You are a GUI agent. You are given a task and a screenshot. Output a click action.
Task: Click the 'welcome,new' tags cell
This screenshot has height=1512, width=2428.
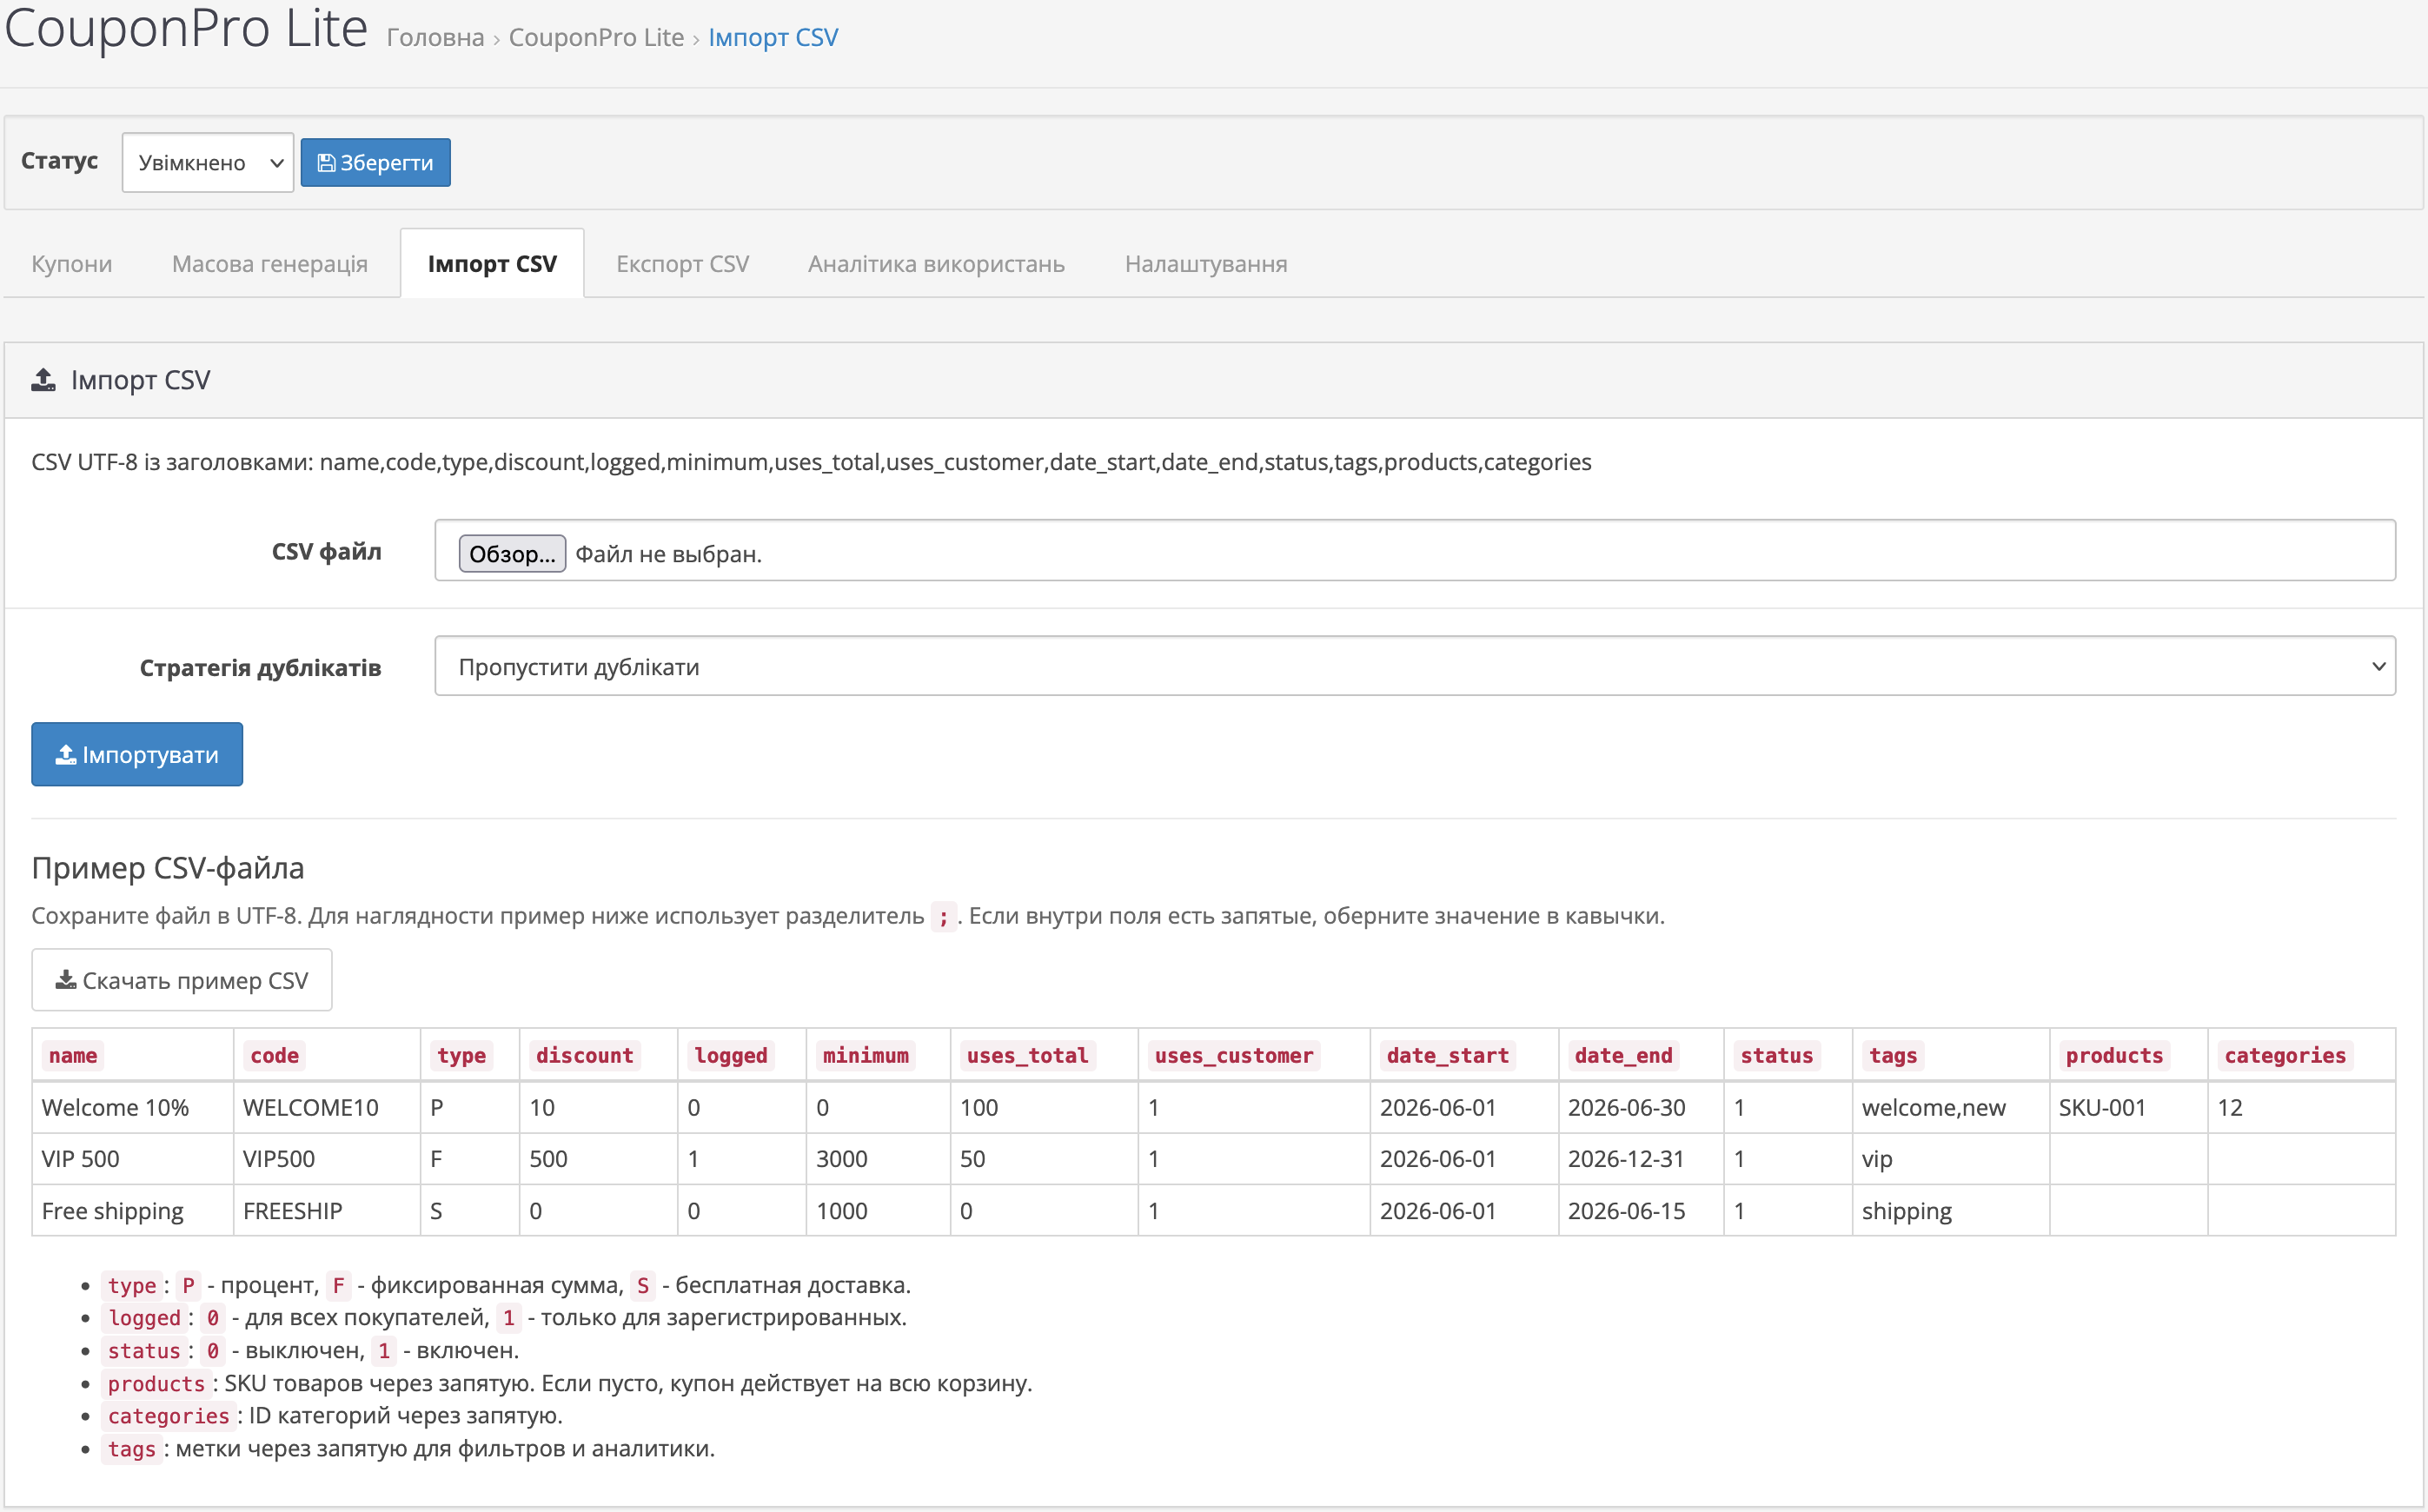(x=1951, y=1107)
